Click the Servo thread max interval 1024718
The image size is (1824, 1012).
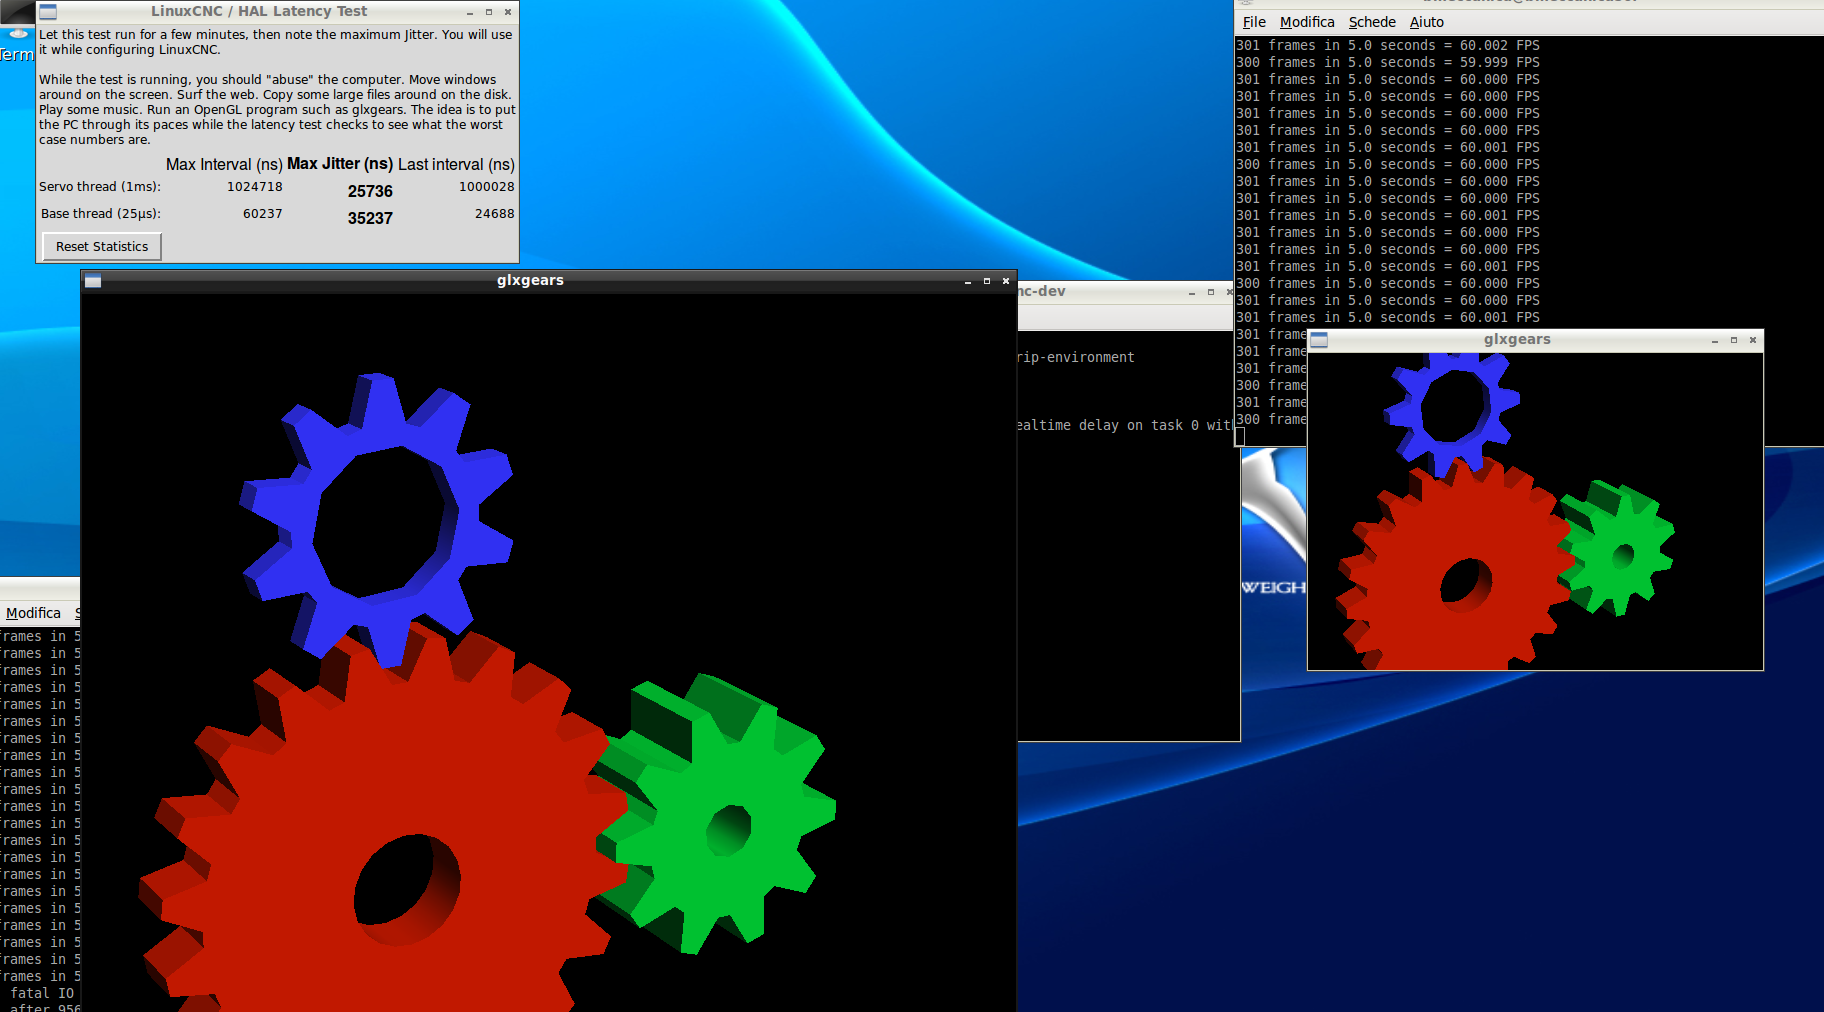(255, 187)
